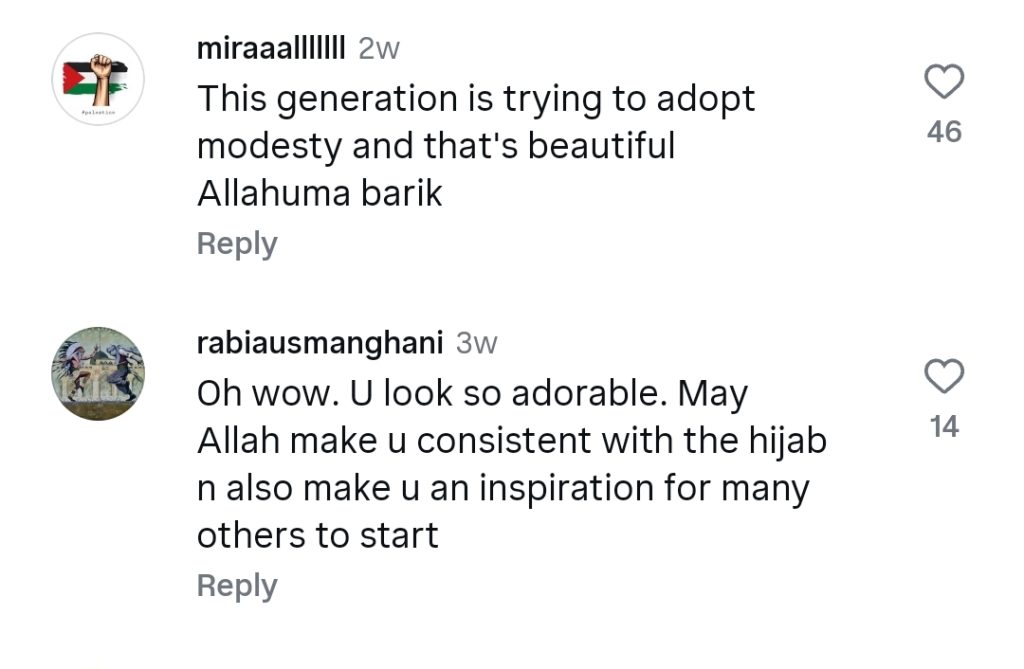1024x669 pixels.
Task: Visit the miraaalllllll username link
Action: (x=271, y=49)
